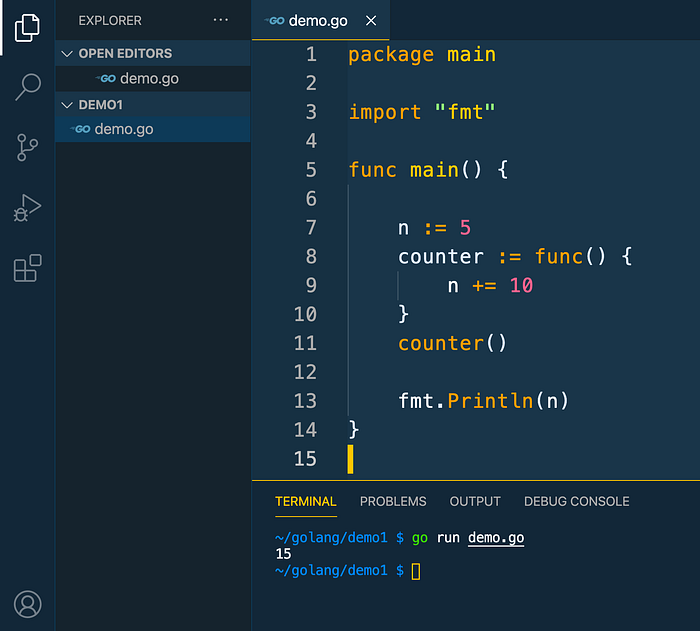Open the Search view in the activity bar

[x=28, y=87]
